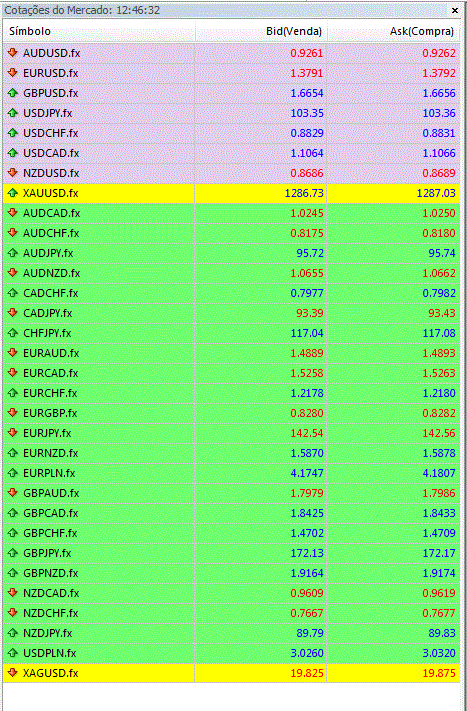Click XAUUSD.fx bid value 1286.73

click(x=304, y=193)
